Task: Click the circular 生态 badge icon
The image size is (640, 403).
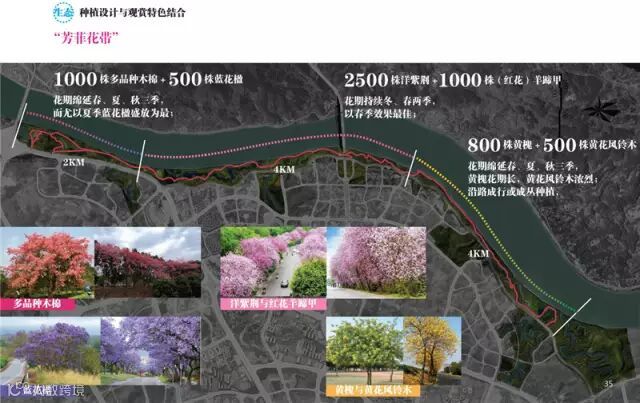Action: [63, 12]
